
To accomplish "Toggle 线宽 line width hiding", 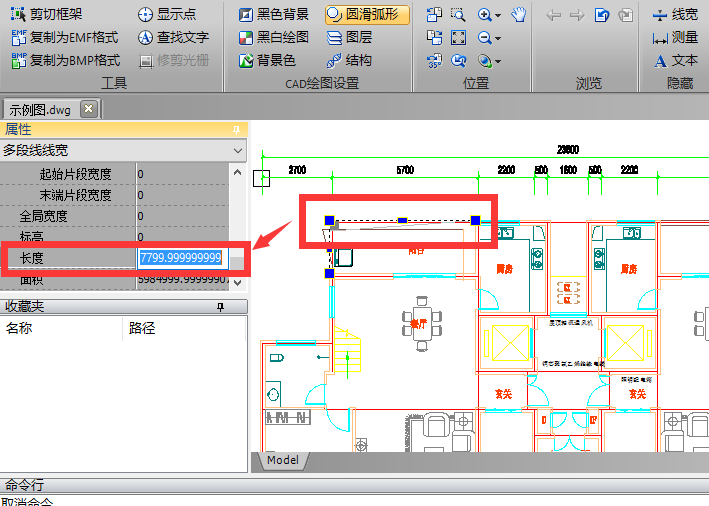I will pos(676,14).
